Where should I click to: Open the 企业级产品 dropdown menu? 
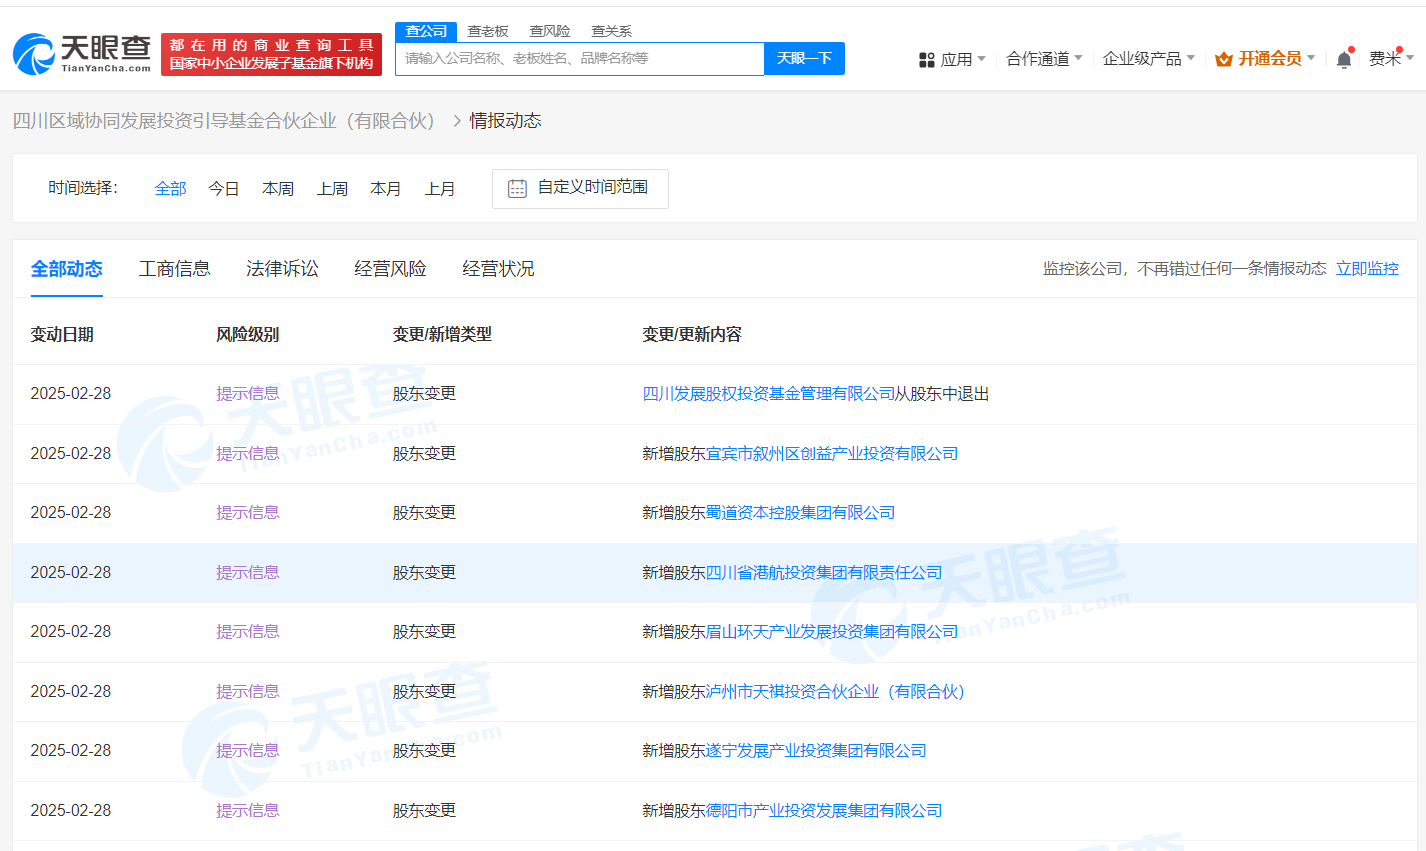click(1148, 59)
